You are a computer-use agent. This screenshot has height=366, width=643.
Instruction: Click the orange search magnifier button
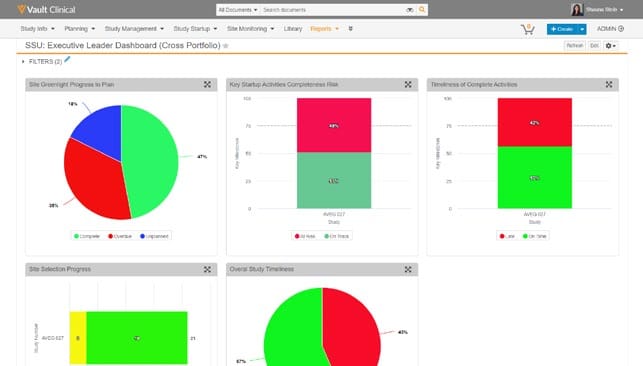tap(422, 9)
